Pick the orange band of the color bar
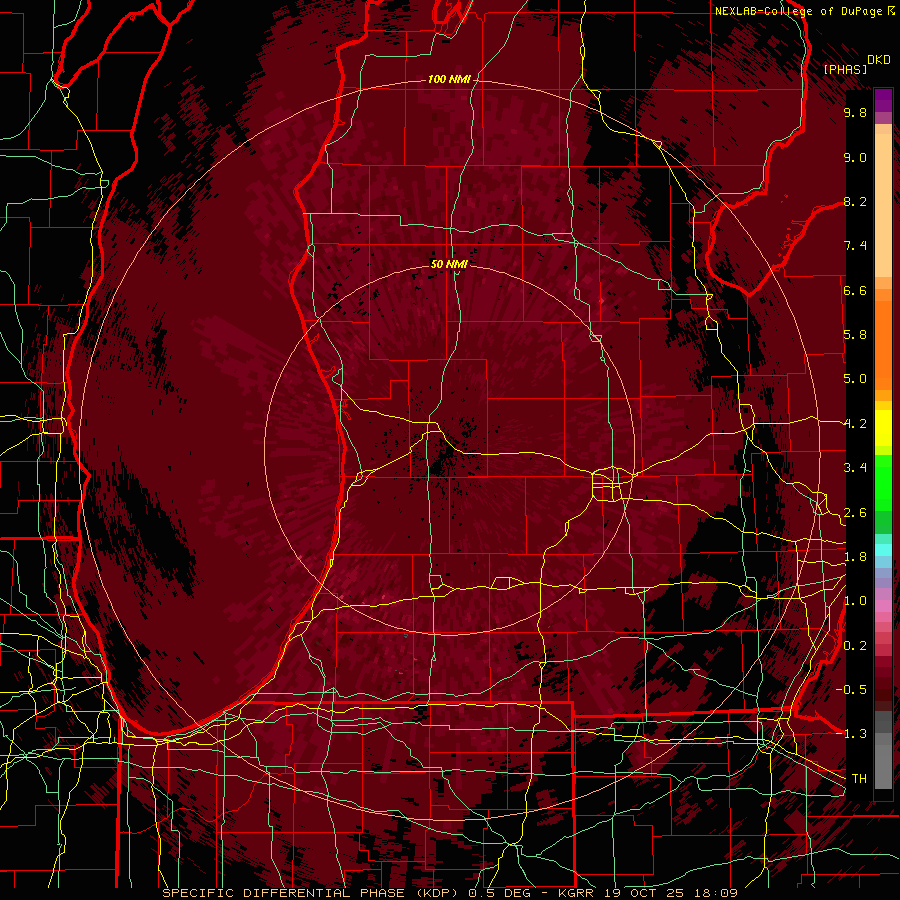Screen dimensions: 900x900 [883, 344]
